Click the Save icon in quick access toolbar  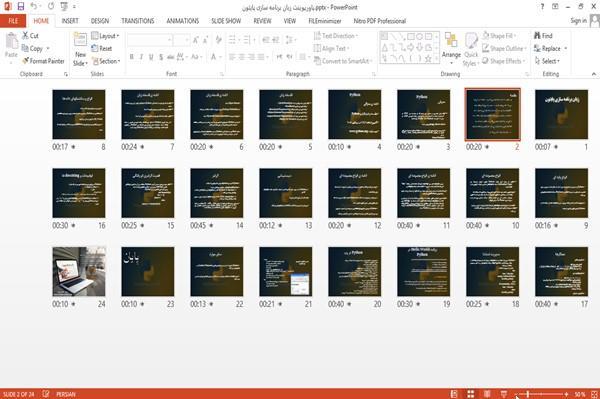(20, 7)
